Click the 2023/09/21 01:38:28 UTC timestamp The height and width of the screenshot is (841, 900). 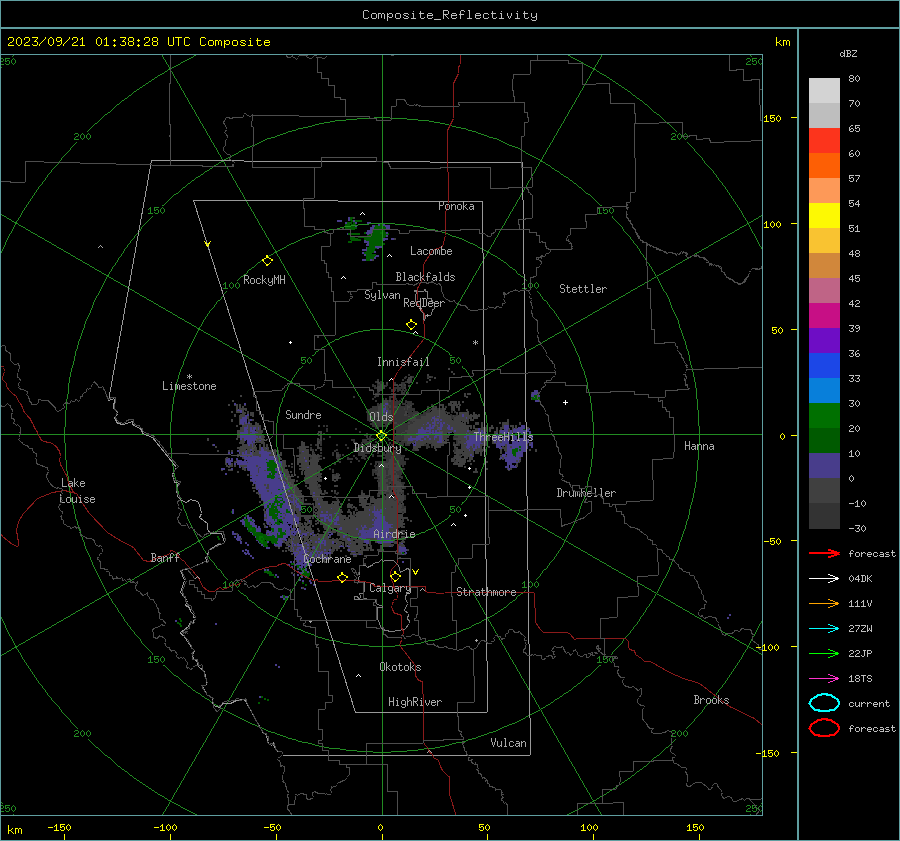click(x=99, y=42)
